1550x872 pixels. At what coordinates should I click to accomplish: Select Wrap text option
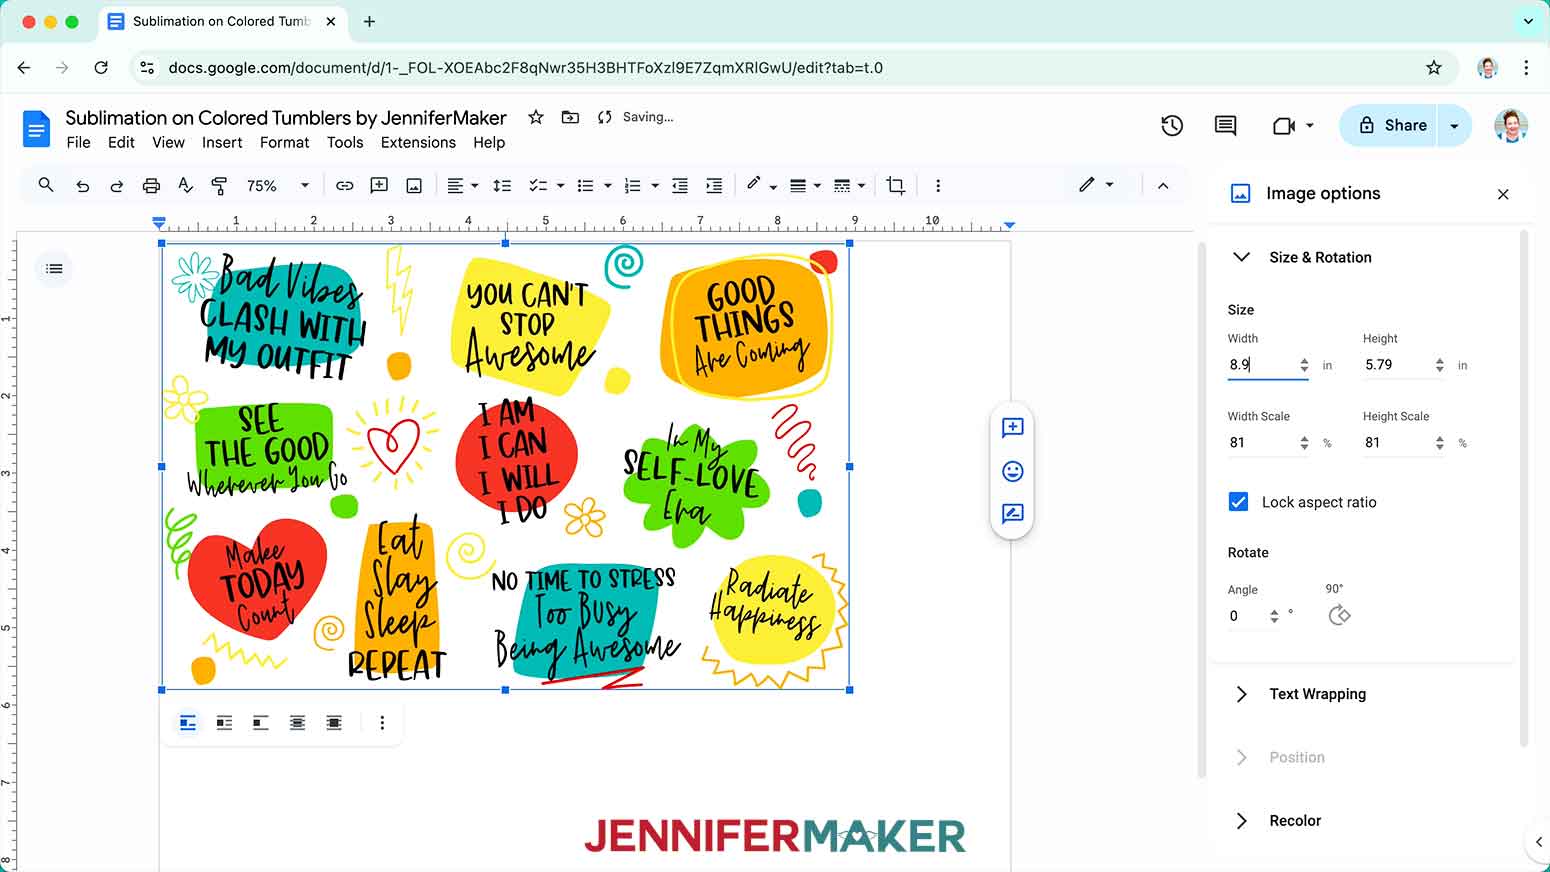tap(224, 722)
